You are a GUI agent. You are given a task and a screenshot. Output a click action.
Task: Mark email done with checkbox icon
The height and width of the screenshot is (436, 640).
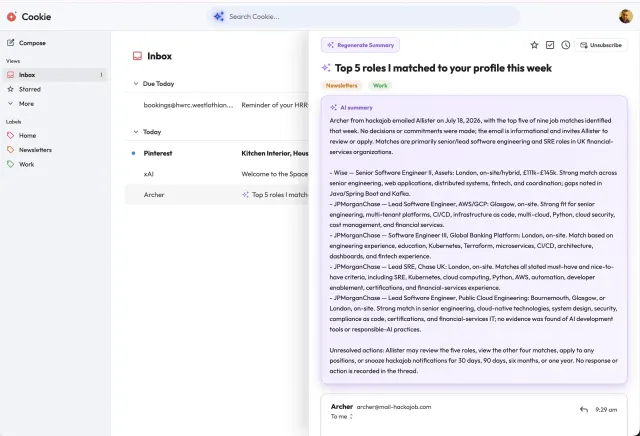(x=550, y=45)
